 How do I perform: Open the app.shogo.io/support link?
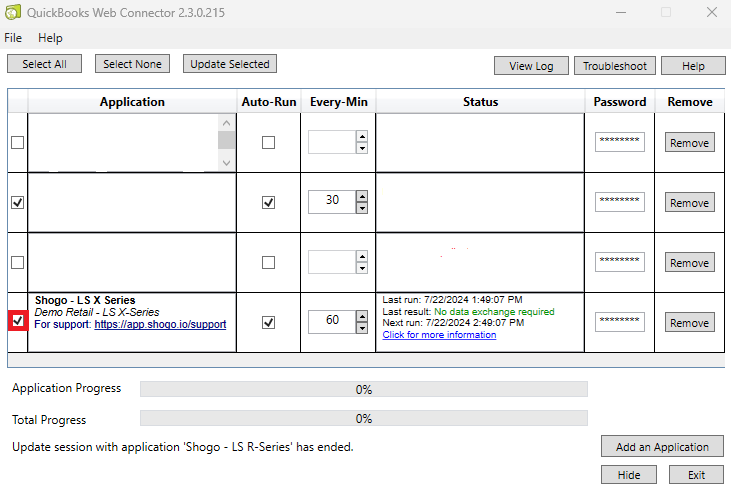click(x=160, y=325)
